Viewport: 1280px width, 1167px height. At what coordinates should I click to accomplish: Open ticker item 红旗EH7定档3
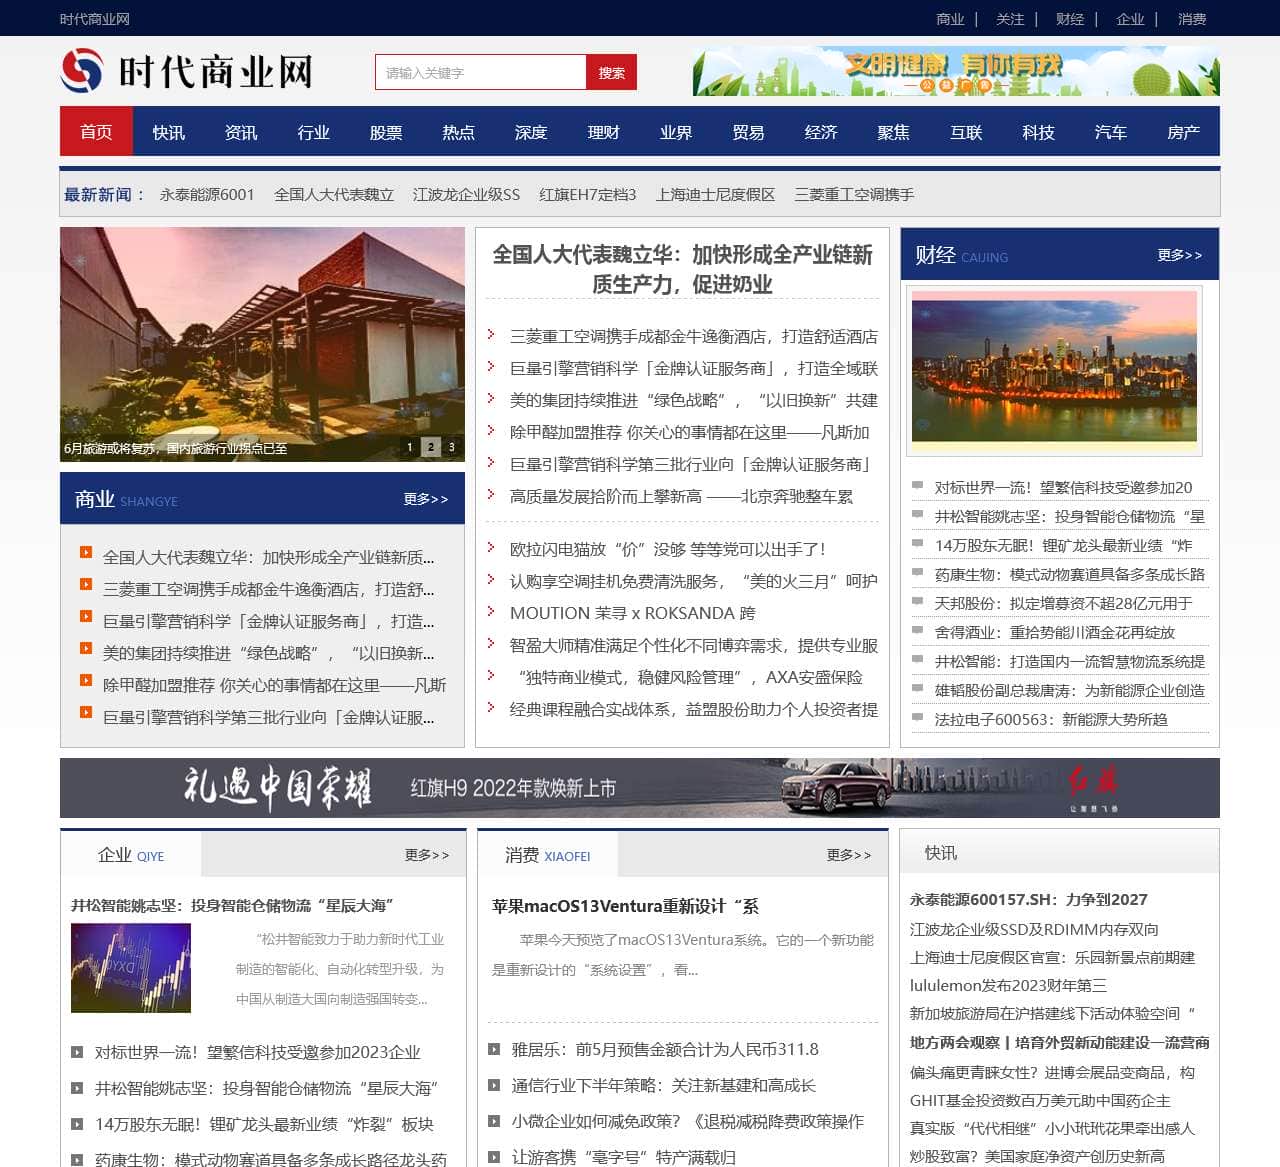tap(588, 194)
